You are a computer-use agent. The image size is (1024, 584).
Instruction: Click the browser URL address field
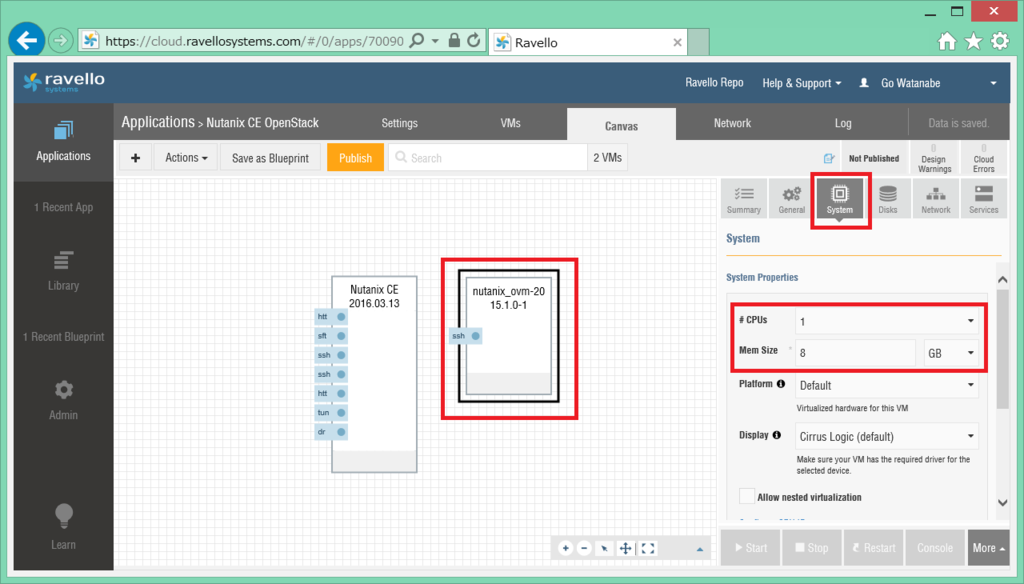click(254, 41)
